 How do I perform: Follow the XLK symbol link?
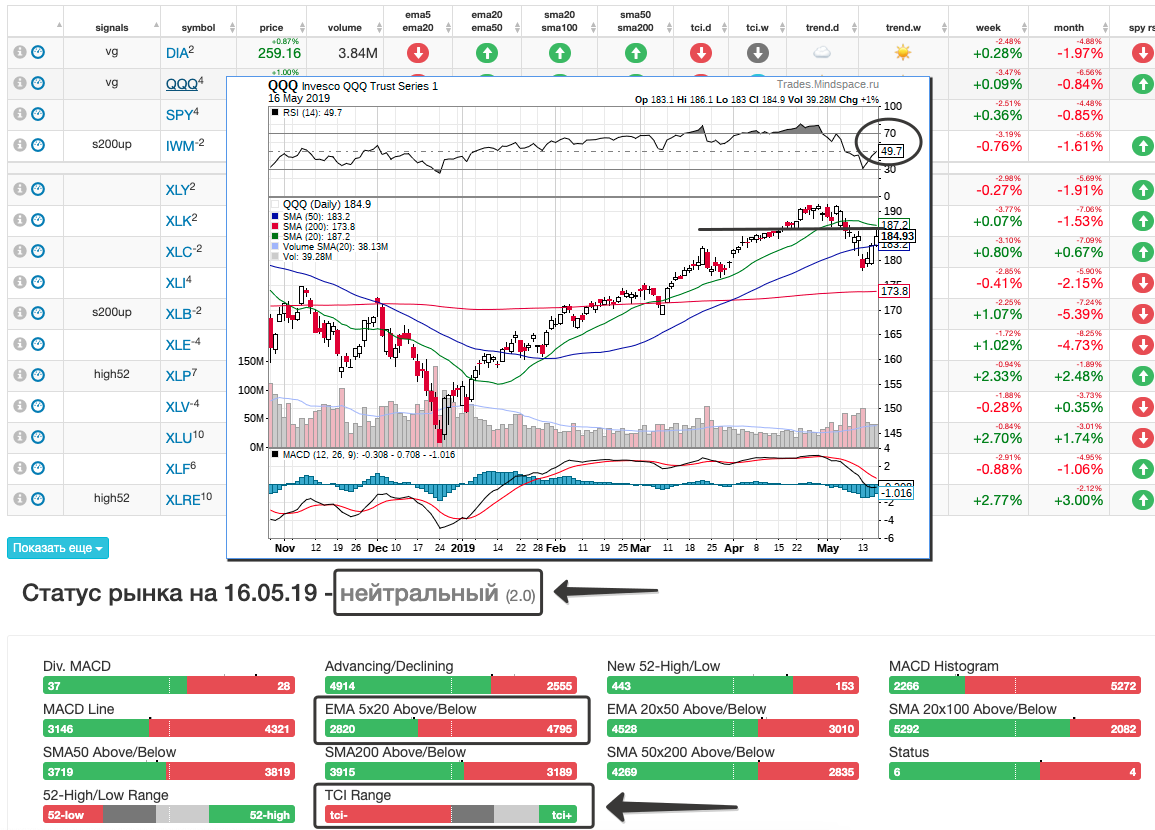tap(181, 220)
